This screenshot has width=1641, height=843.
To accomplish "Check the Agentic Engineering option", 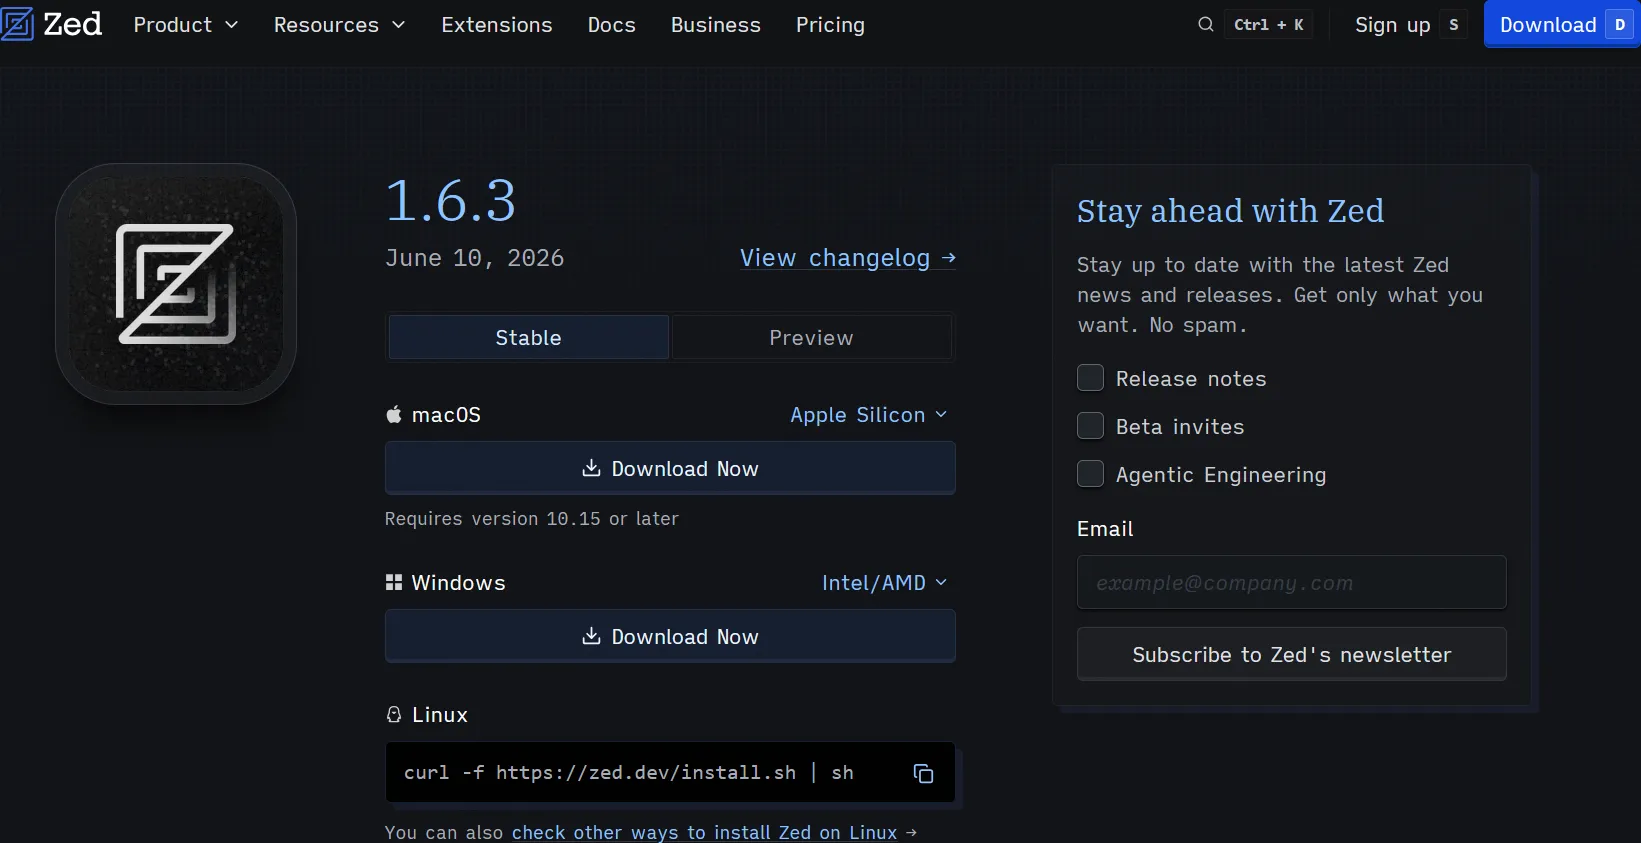I will click(1090, 474).
